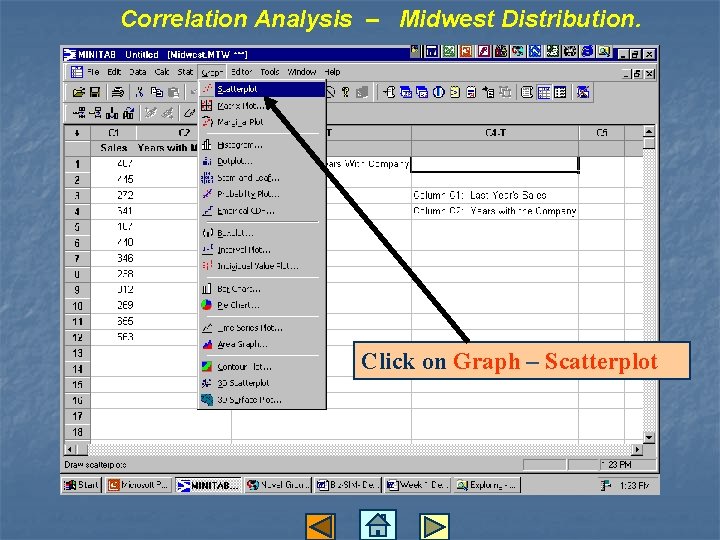
Task: Click the Cut scissors icon
Action: [x=140, y=93]
